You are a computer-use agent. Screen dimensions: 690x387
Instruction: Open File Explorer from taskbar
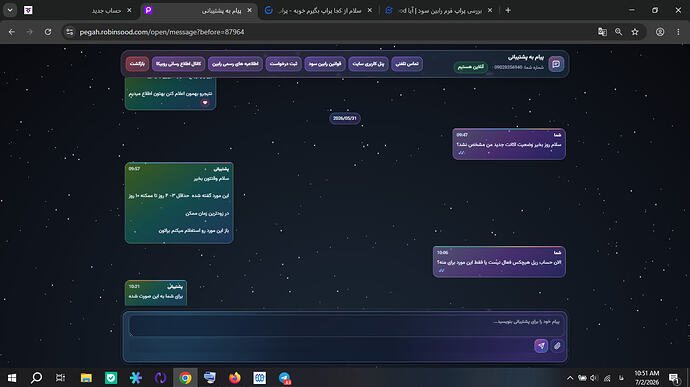click(x=86, y=378)
